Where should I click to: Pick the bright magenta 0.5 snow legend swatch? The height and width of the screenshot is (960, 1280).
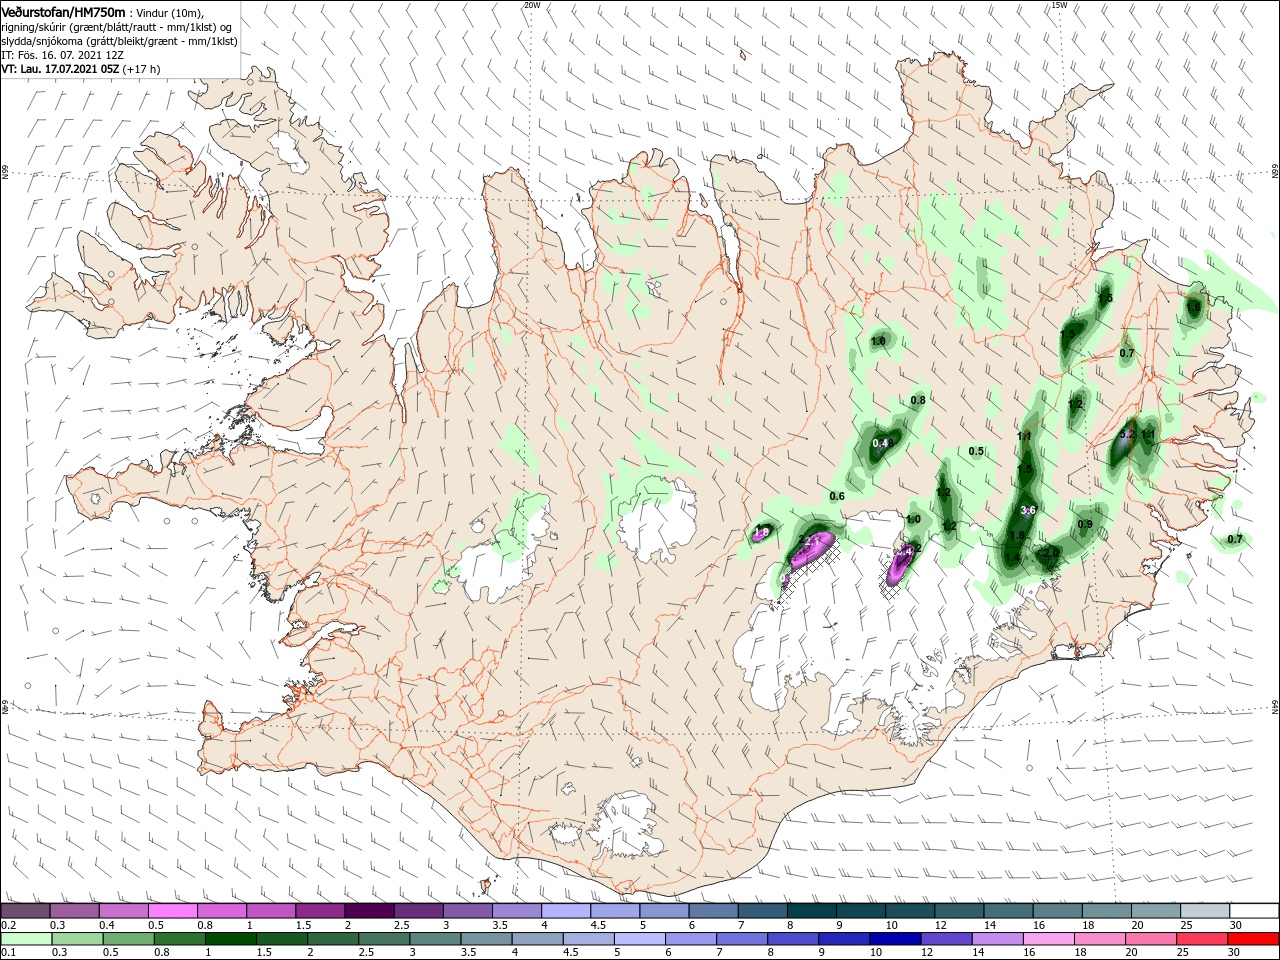pyautogui.click(x=172, y=911)
